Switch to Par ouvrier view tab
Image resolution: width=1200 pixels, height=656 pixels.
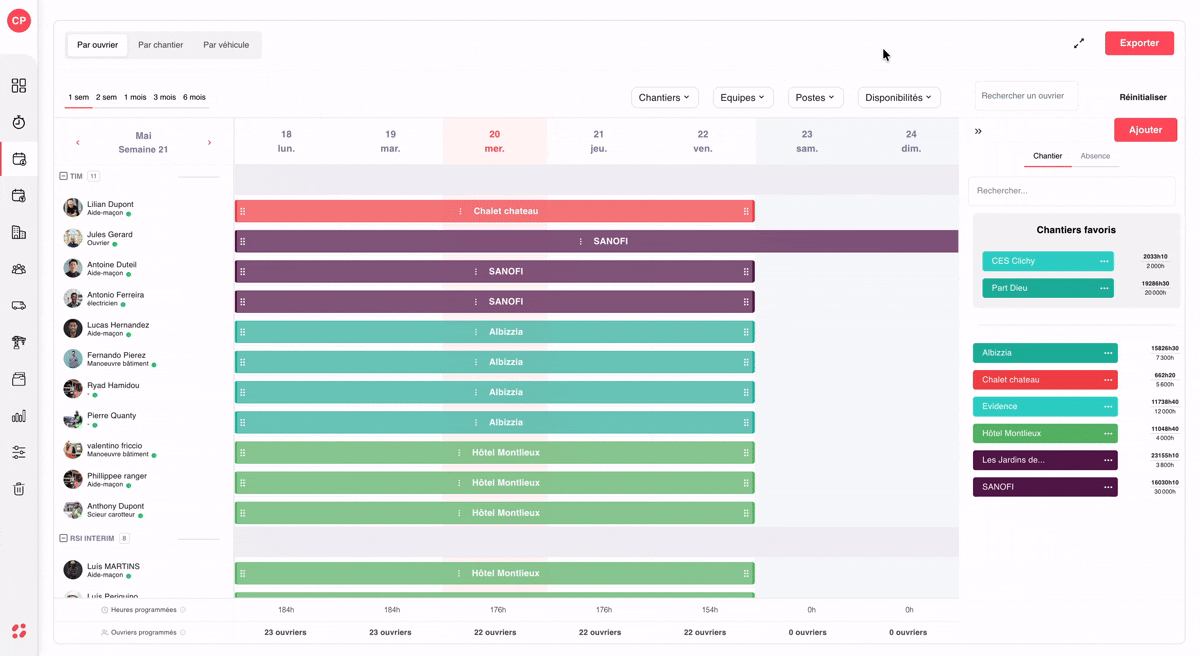click(x=97, y=45)
